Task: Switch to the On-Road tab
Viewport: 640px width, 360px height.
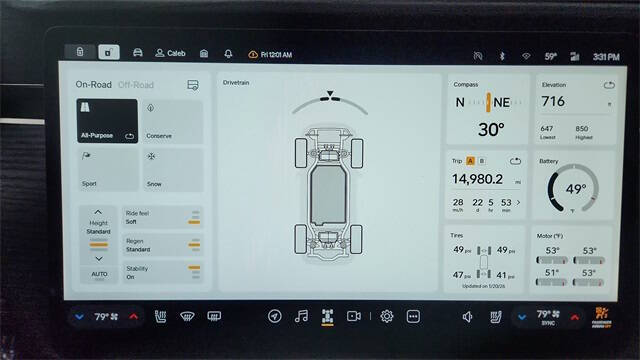Action: click(93, 84)
